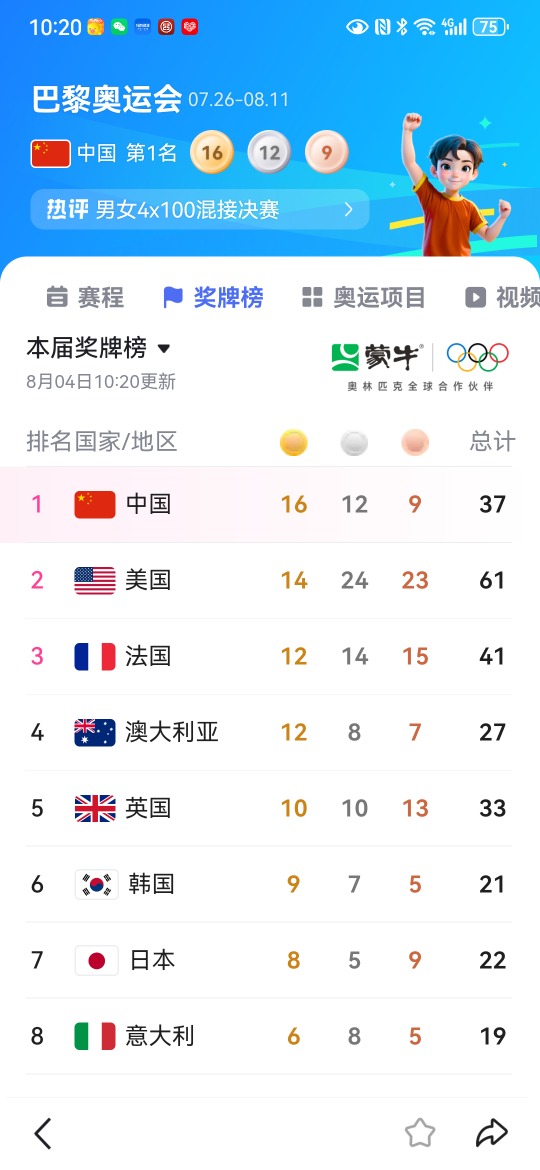
Task: Switch to the 奥运项目 tab
Action: pyautogui.click(x=363, y=297)
